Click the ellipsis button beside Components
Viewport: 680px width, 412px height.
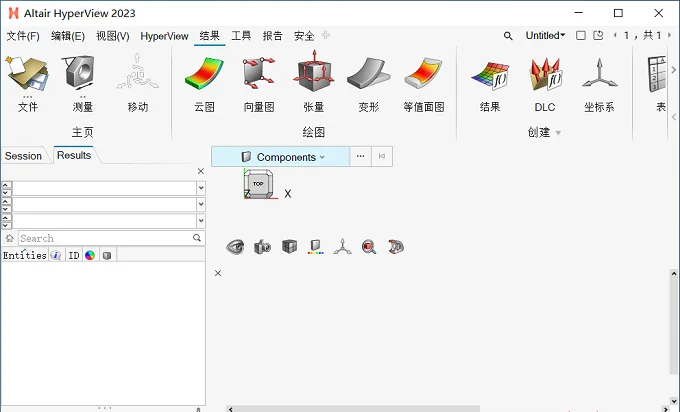[360, 157]
